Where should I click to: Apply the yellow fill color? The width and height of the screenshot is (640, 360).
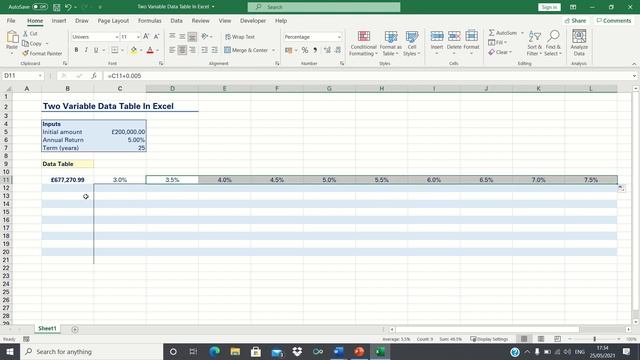click(x=134, y=50)
